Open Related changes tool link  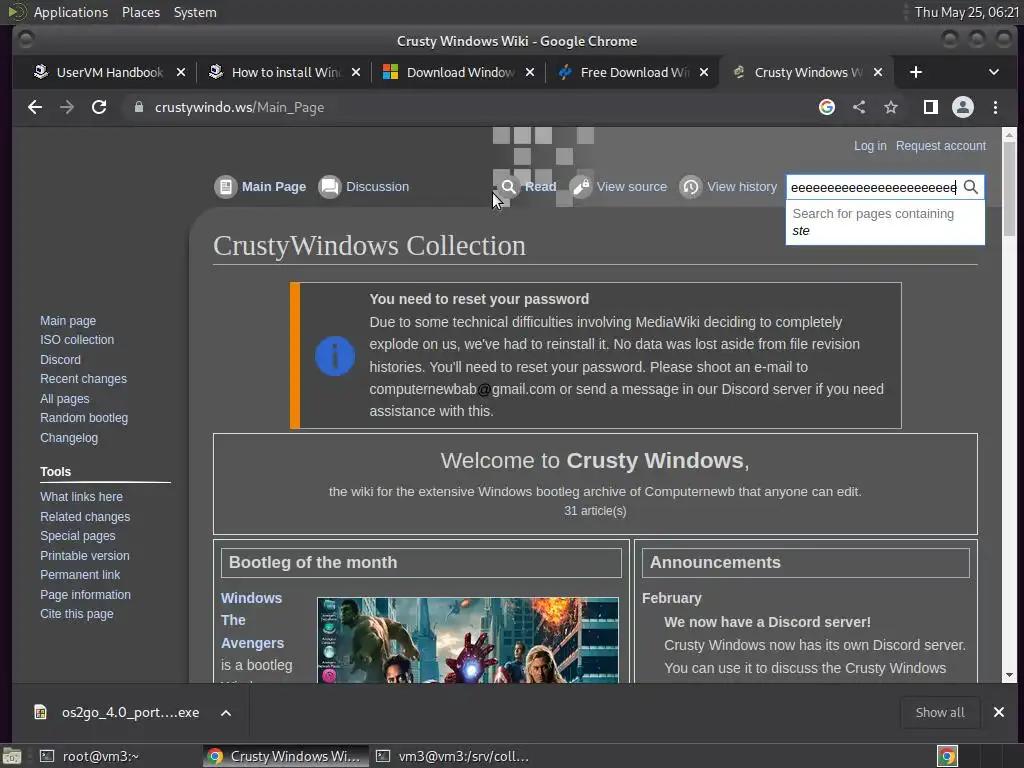85,517
